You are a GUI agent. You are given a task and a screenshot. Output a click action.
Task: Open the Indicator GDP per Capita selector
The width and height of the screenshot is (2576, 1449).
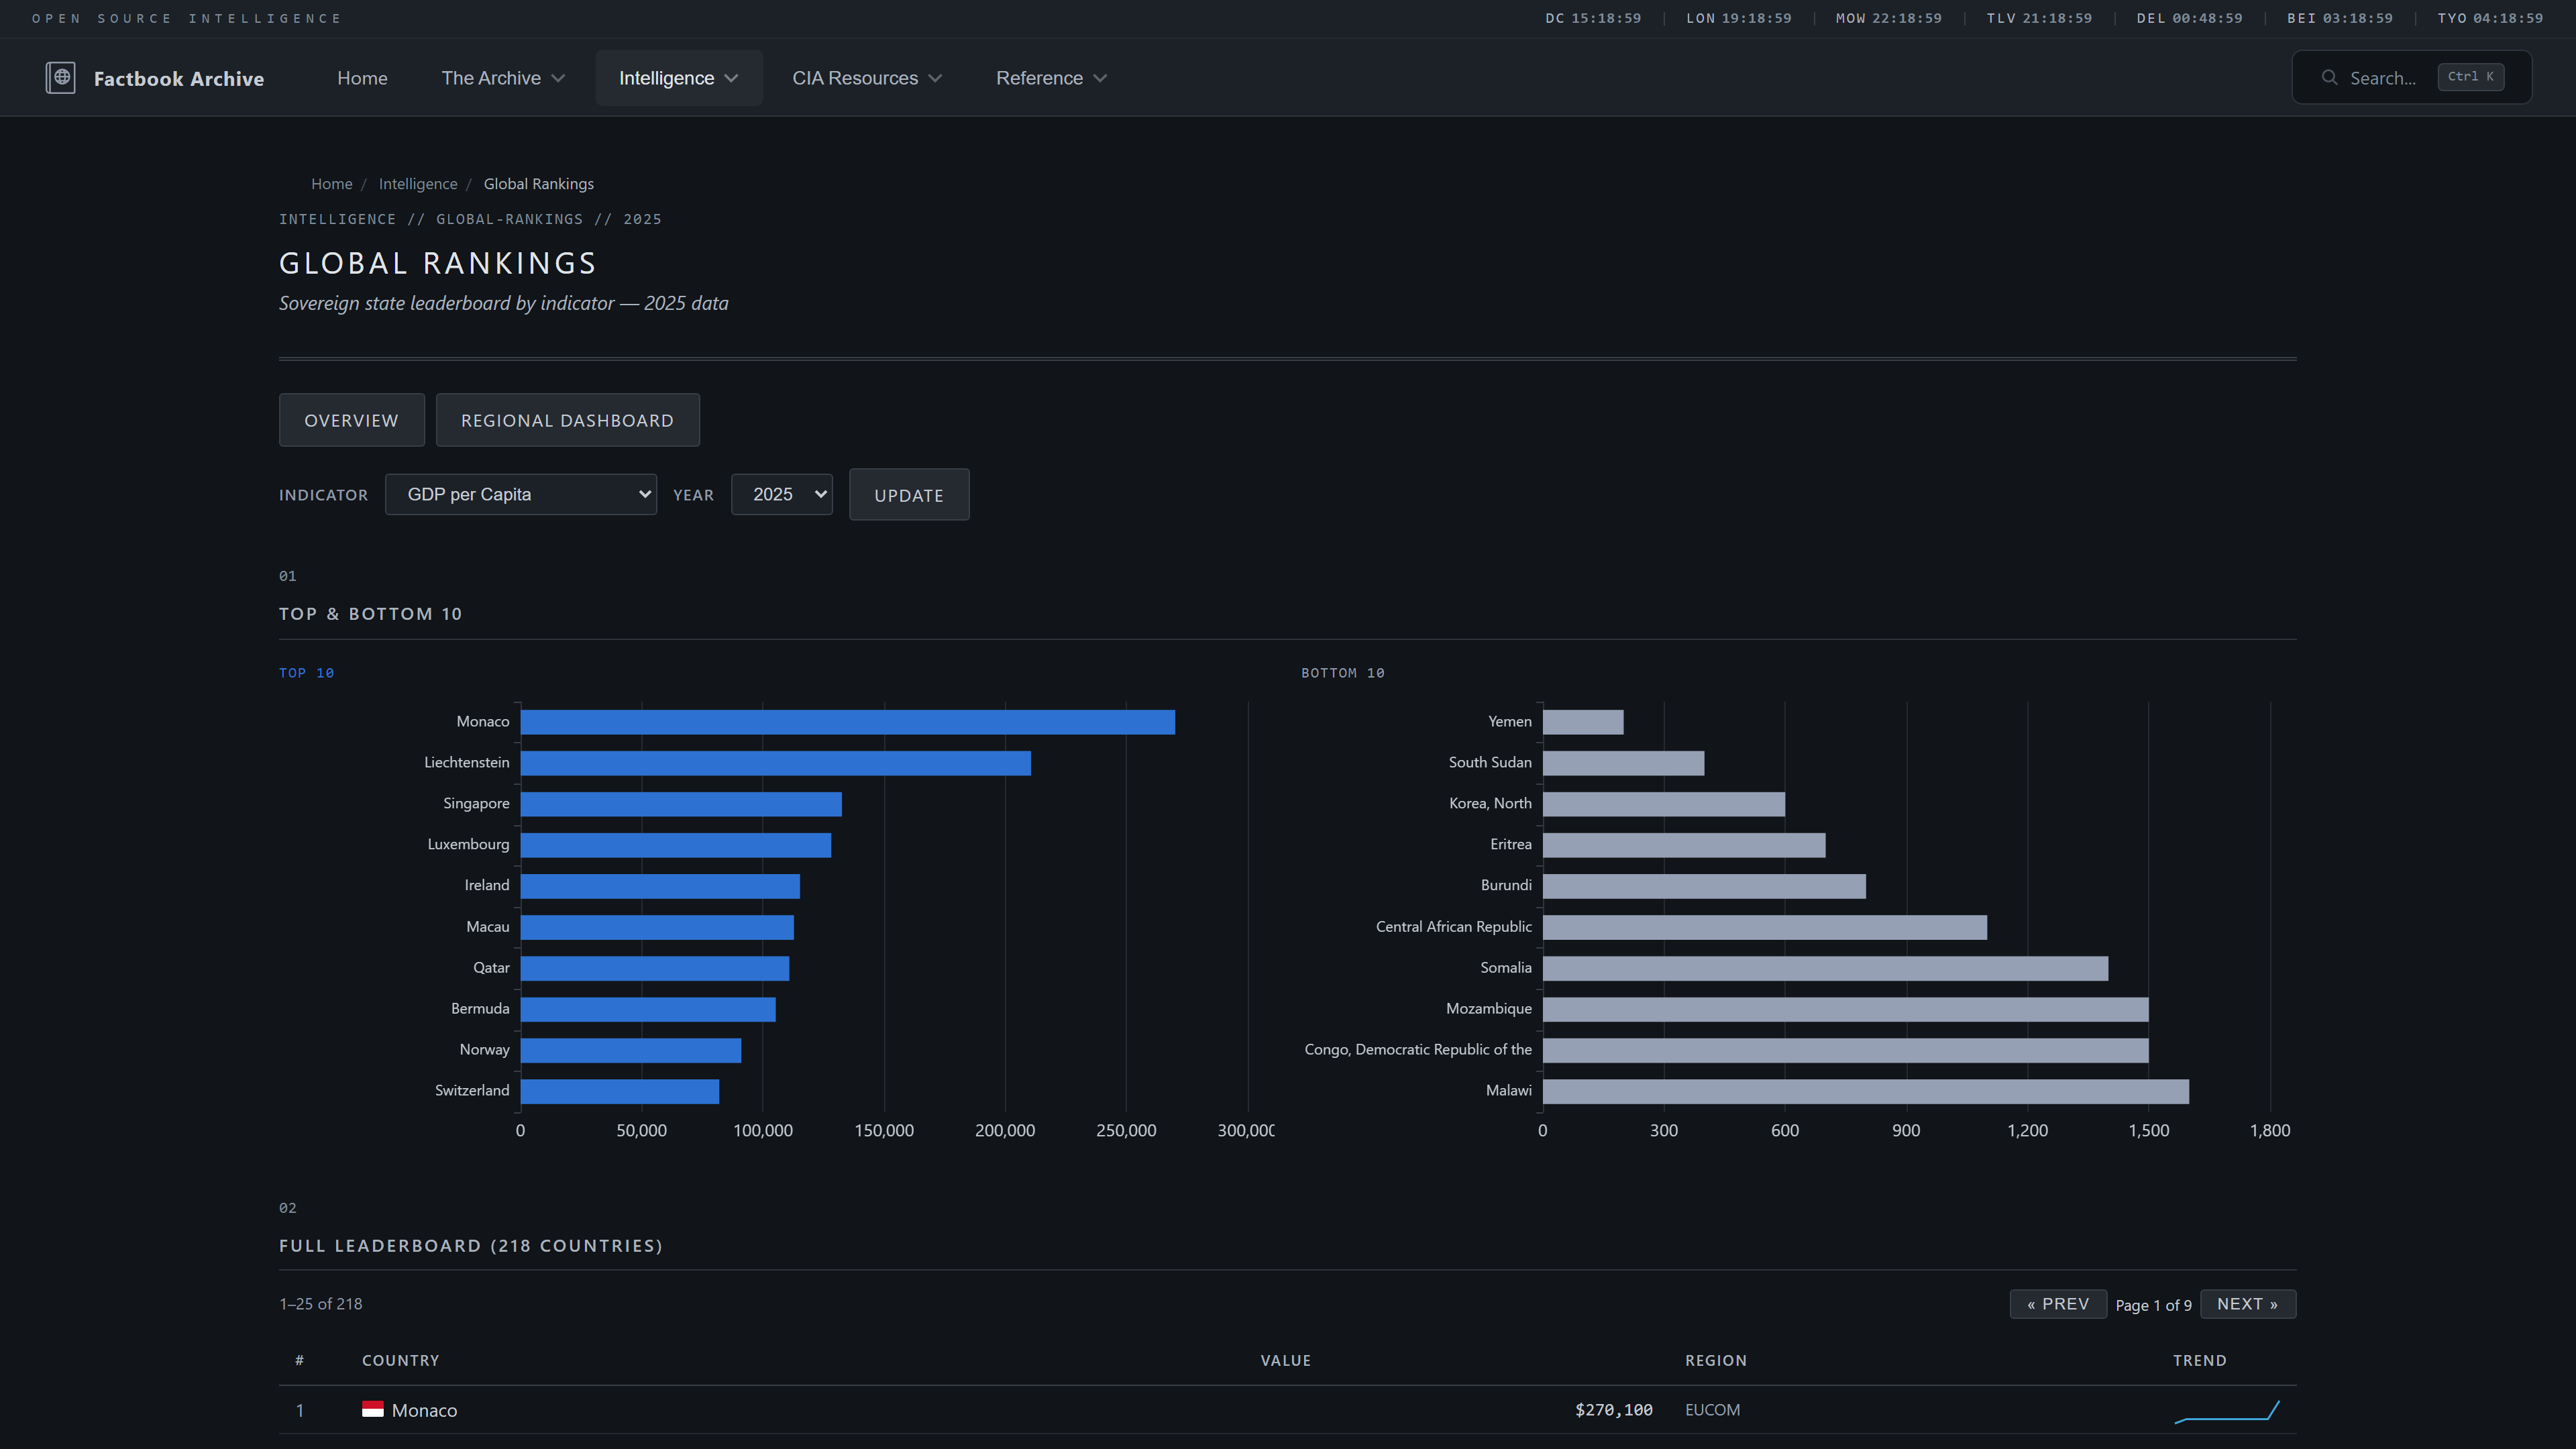pos(520,494)
